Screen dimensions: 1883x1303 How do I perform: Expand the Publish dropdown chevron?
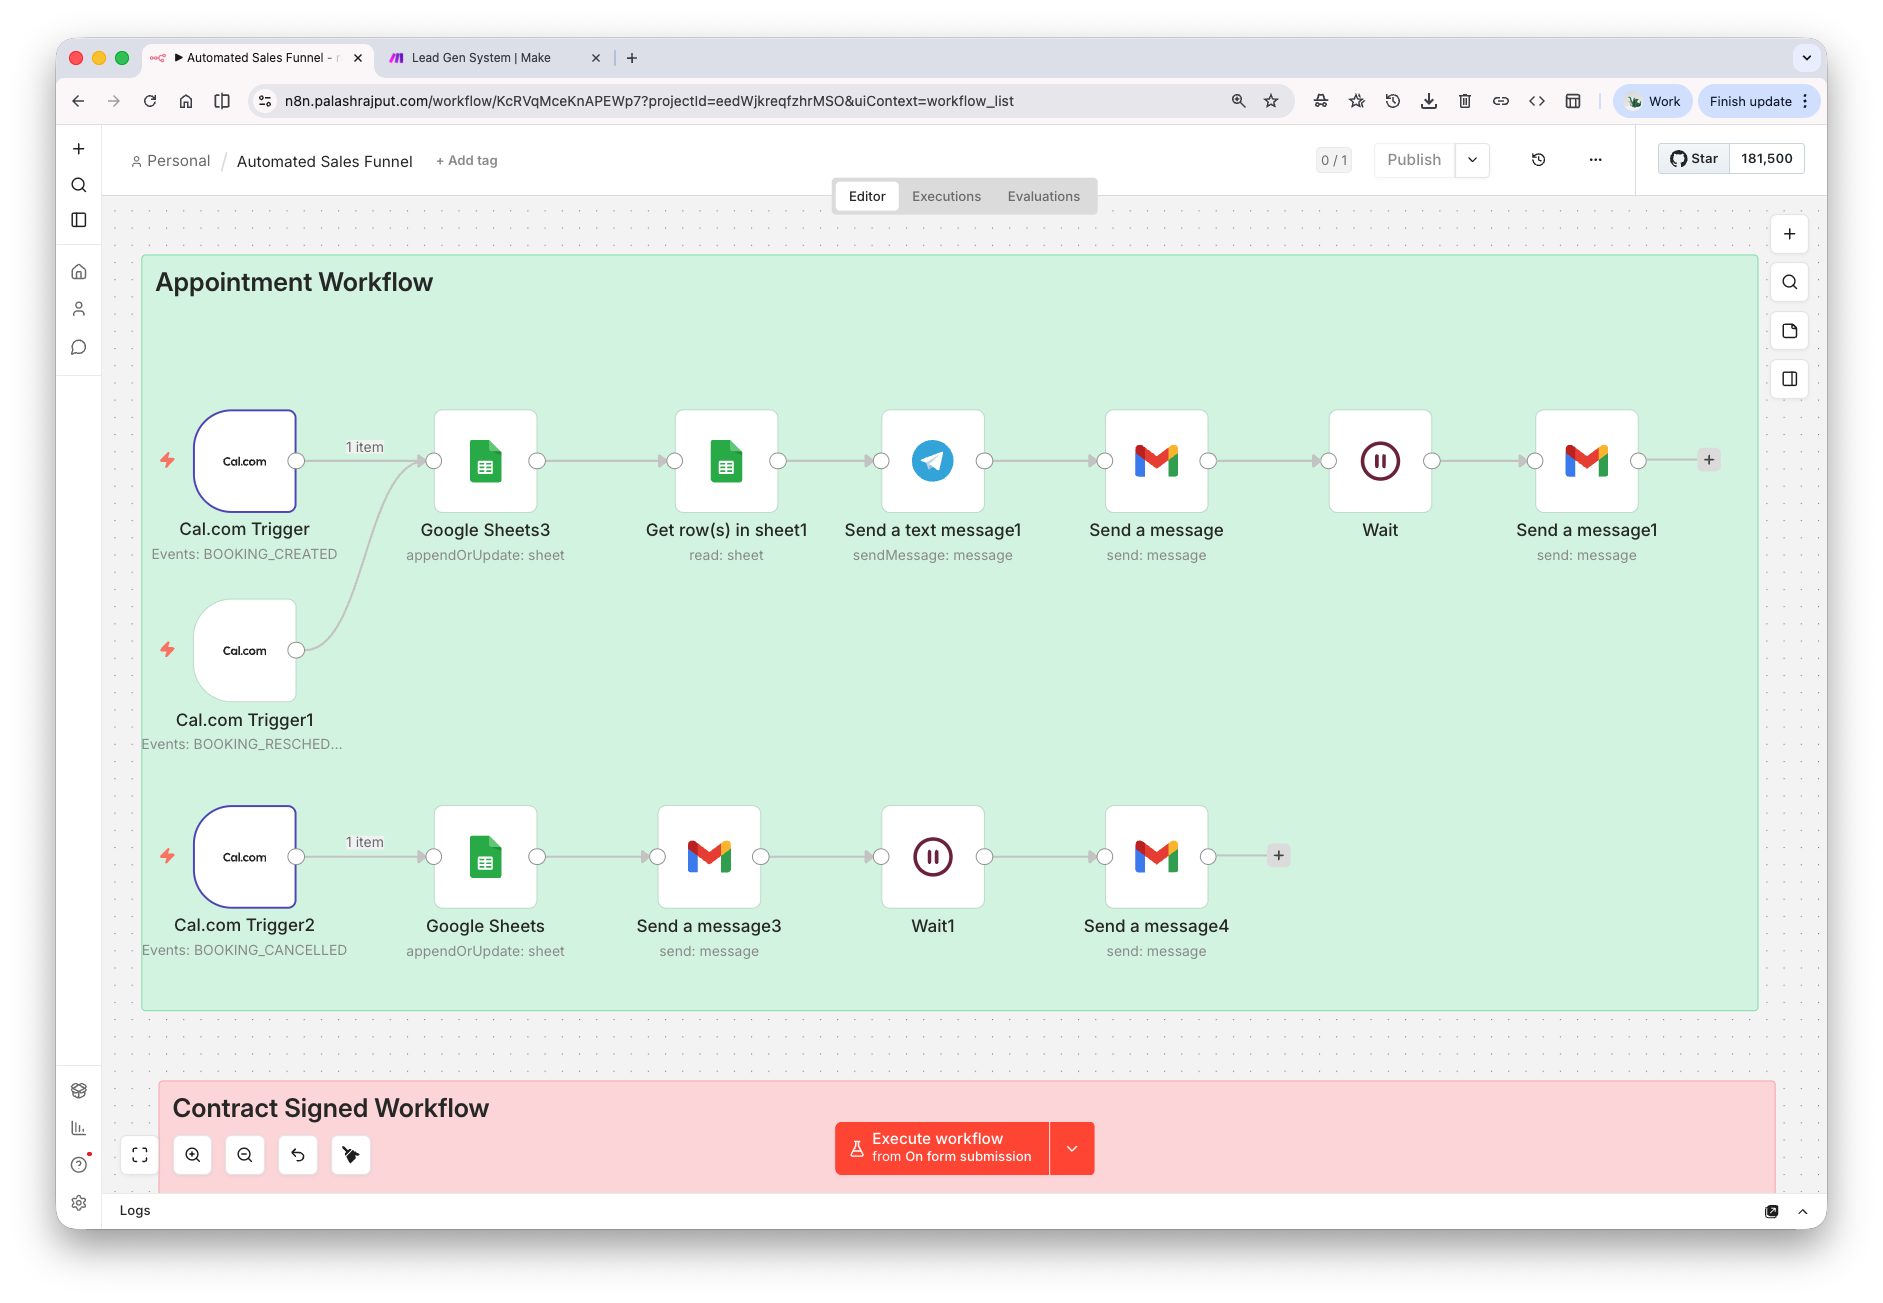[x=1472, y=160]
